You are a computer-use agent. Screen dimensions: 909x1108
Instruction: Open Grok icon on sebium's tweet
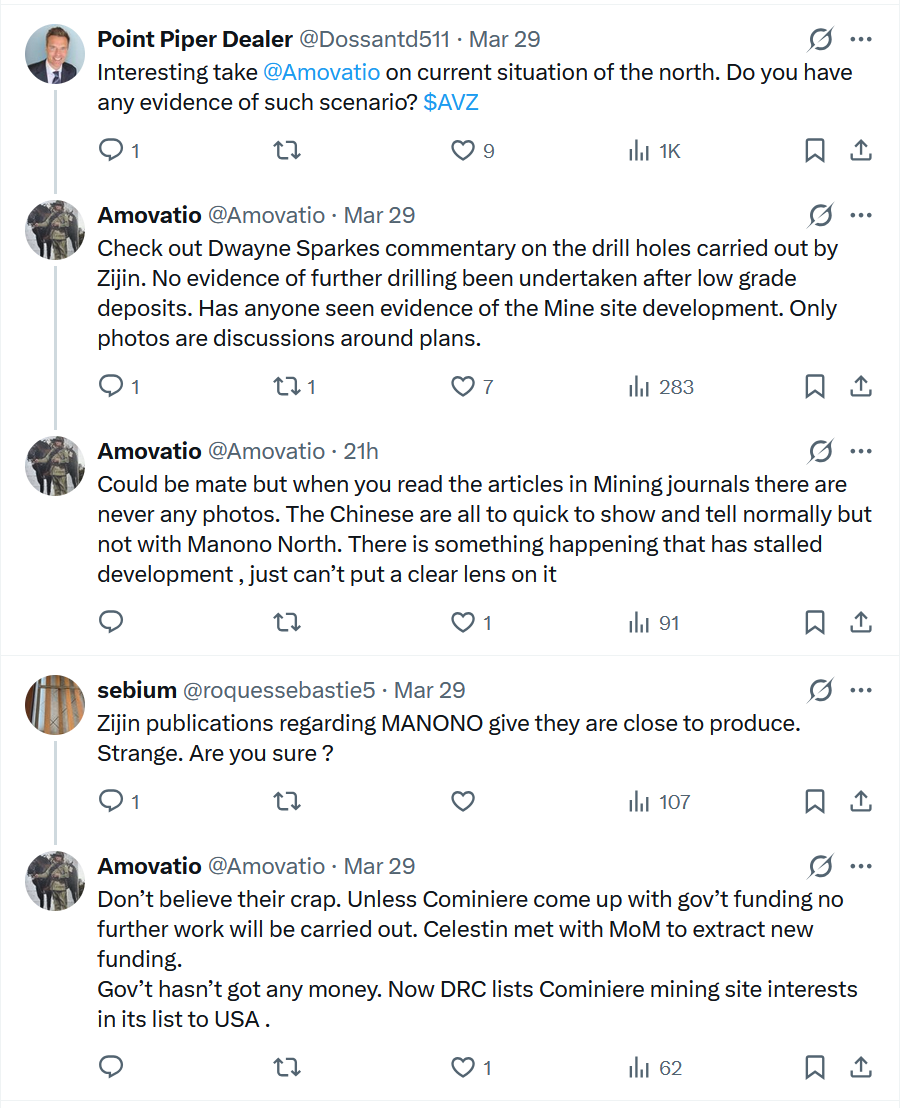(820, 691)
